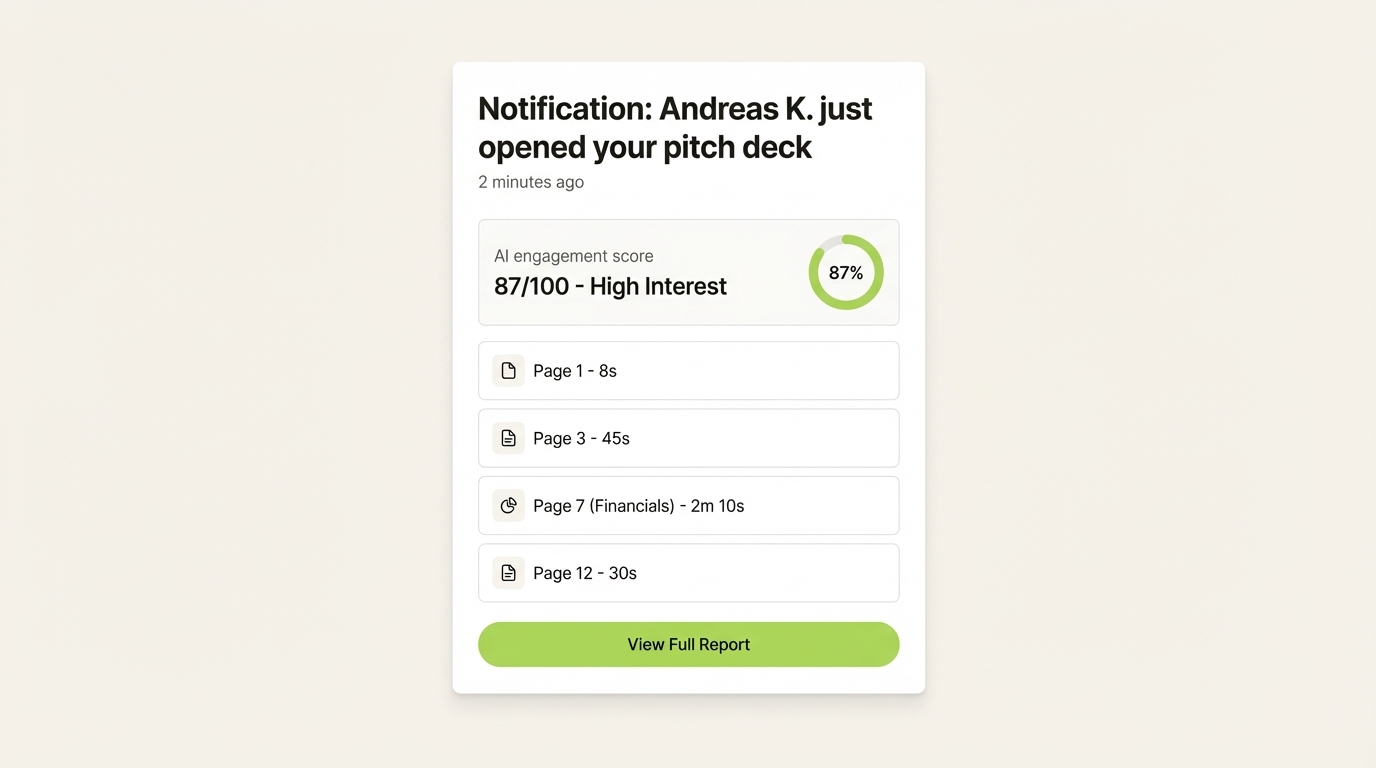Select the '2 minutes ago' timestamp
This screenshot has height=768, width=1376.
(x=531, y=182)
